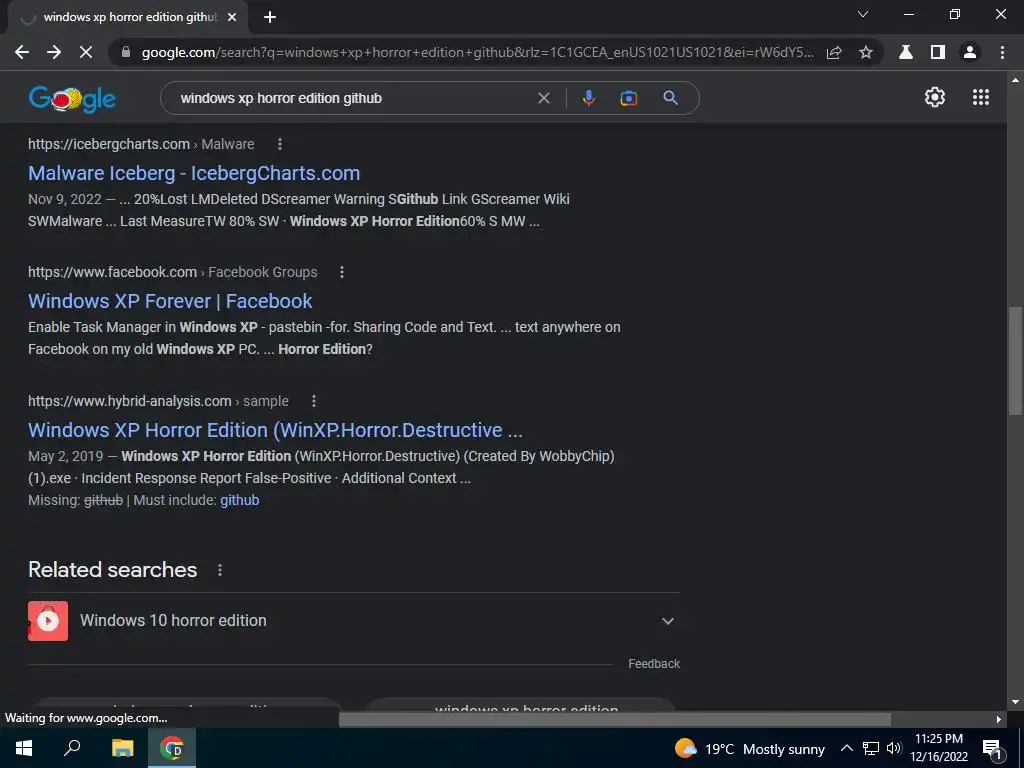The width and height of the screenshot is (1024, 768).
Task: Open volume control tray icon
Action: pos(894,748)
